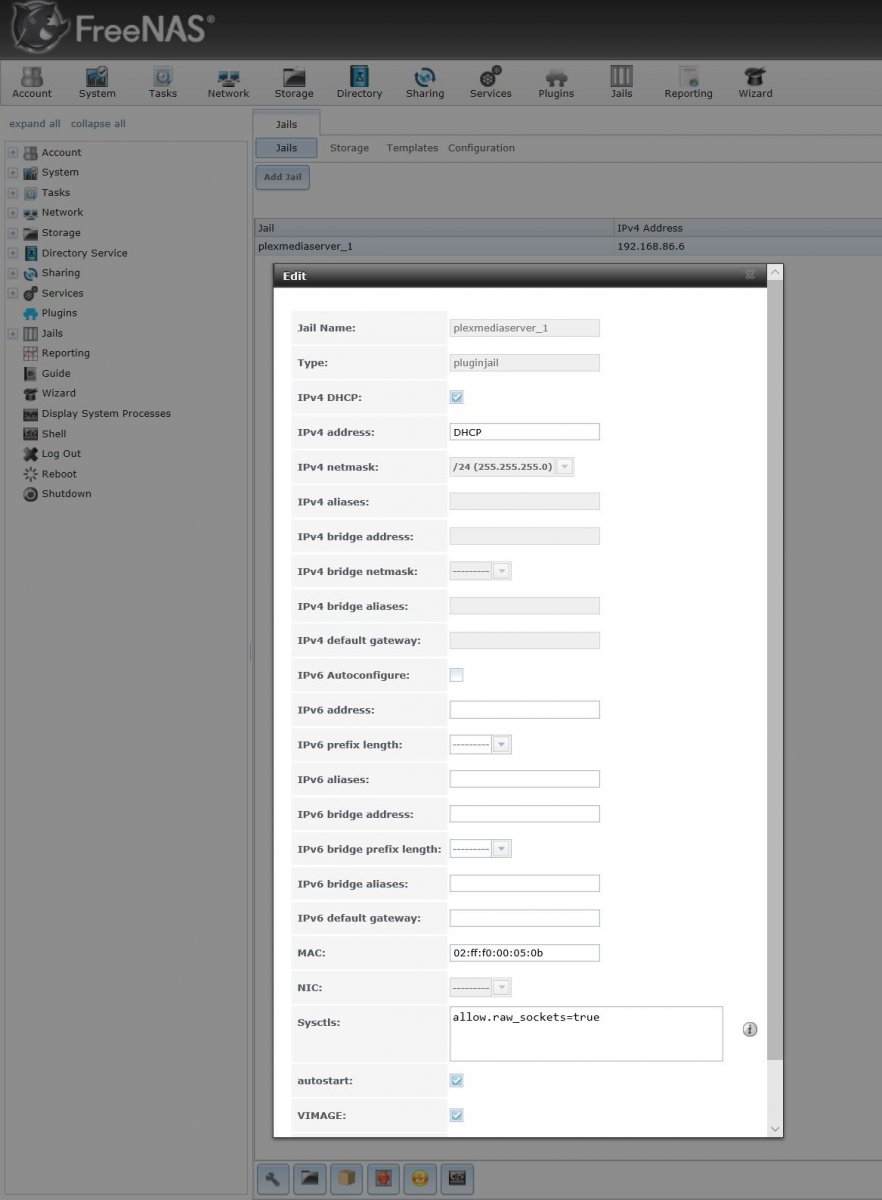Click the Shell console icon at bottom toolbar
This screenshot has height=1200, width=882.
click(457, 1179)
